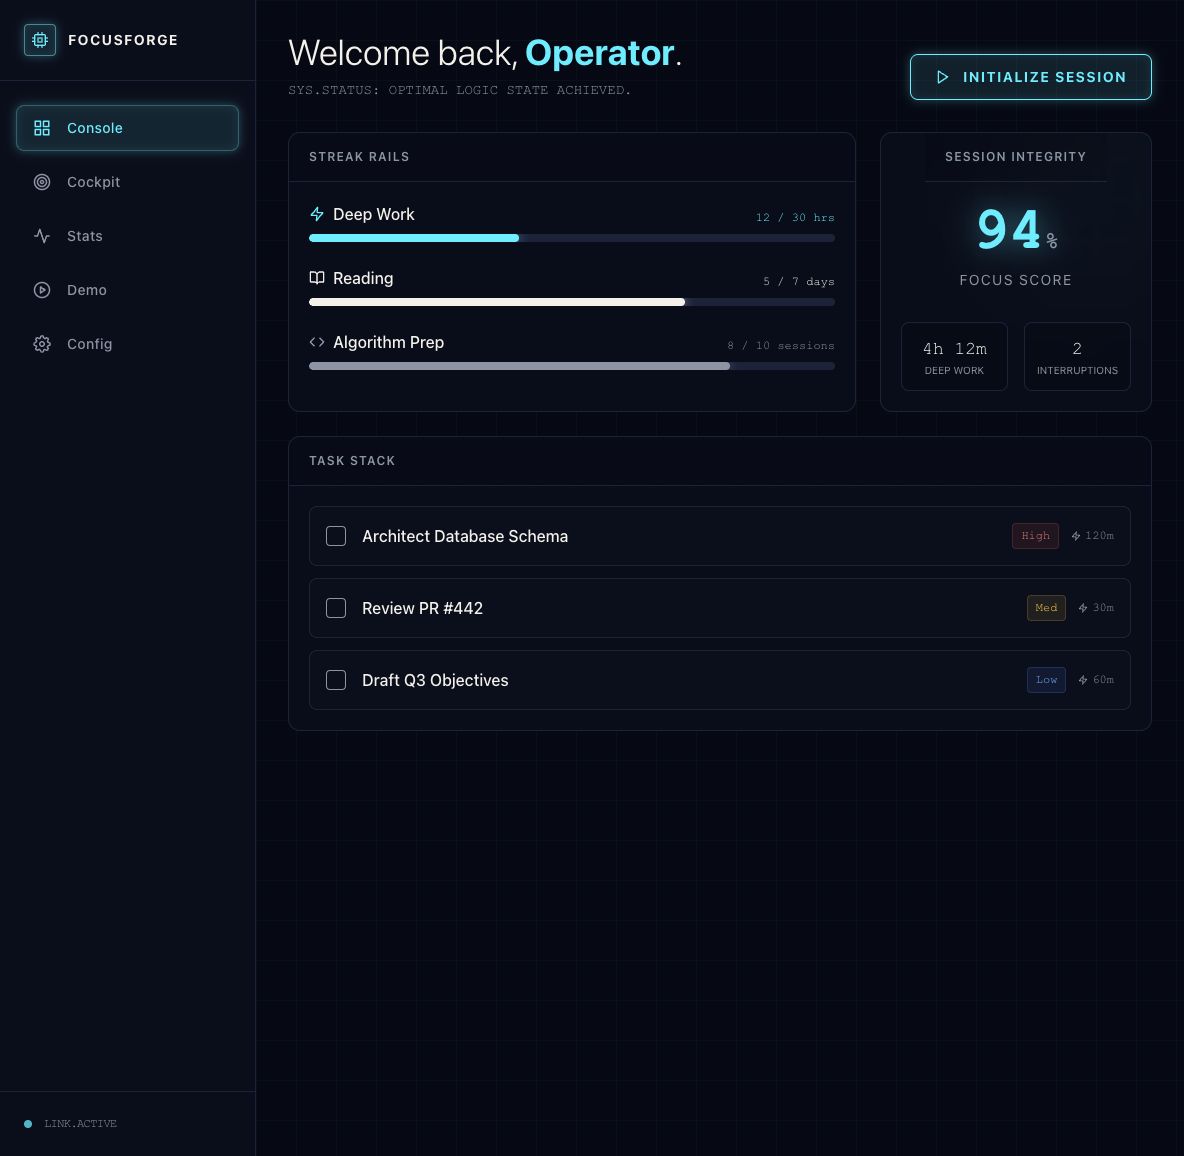1184x1156 pixels.
Task: Click the 'Operator' name in greeting
Action: point(600,53)
